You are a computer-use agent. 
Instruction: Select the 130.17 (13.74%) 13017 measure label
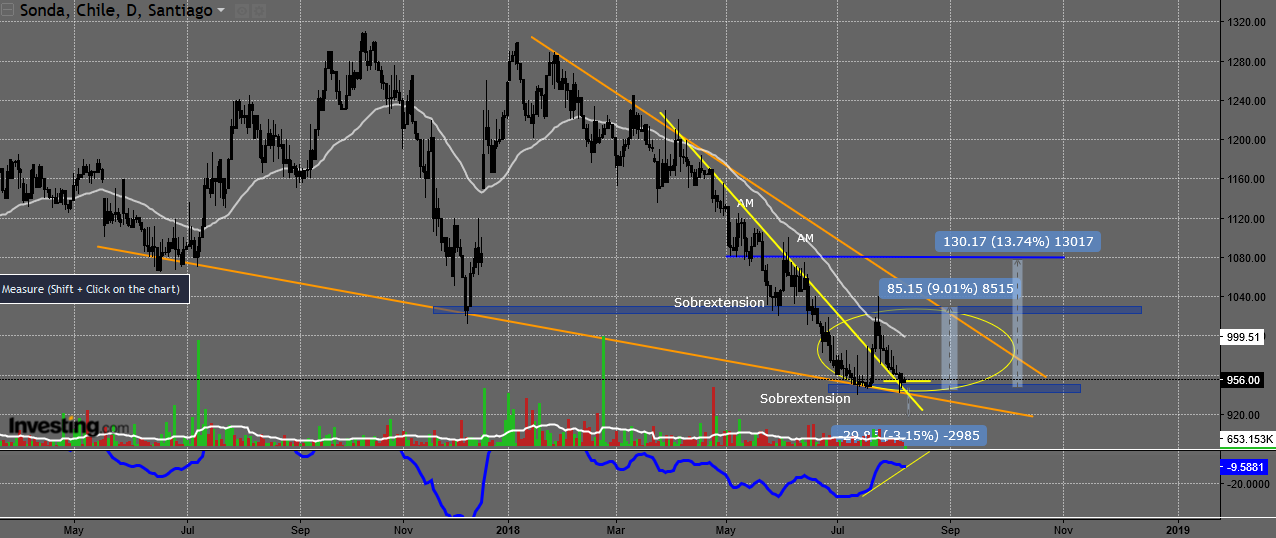(x=1017, y=241)
